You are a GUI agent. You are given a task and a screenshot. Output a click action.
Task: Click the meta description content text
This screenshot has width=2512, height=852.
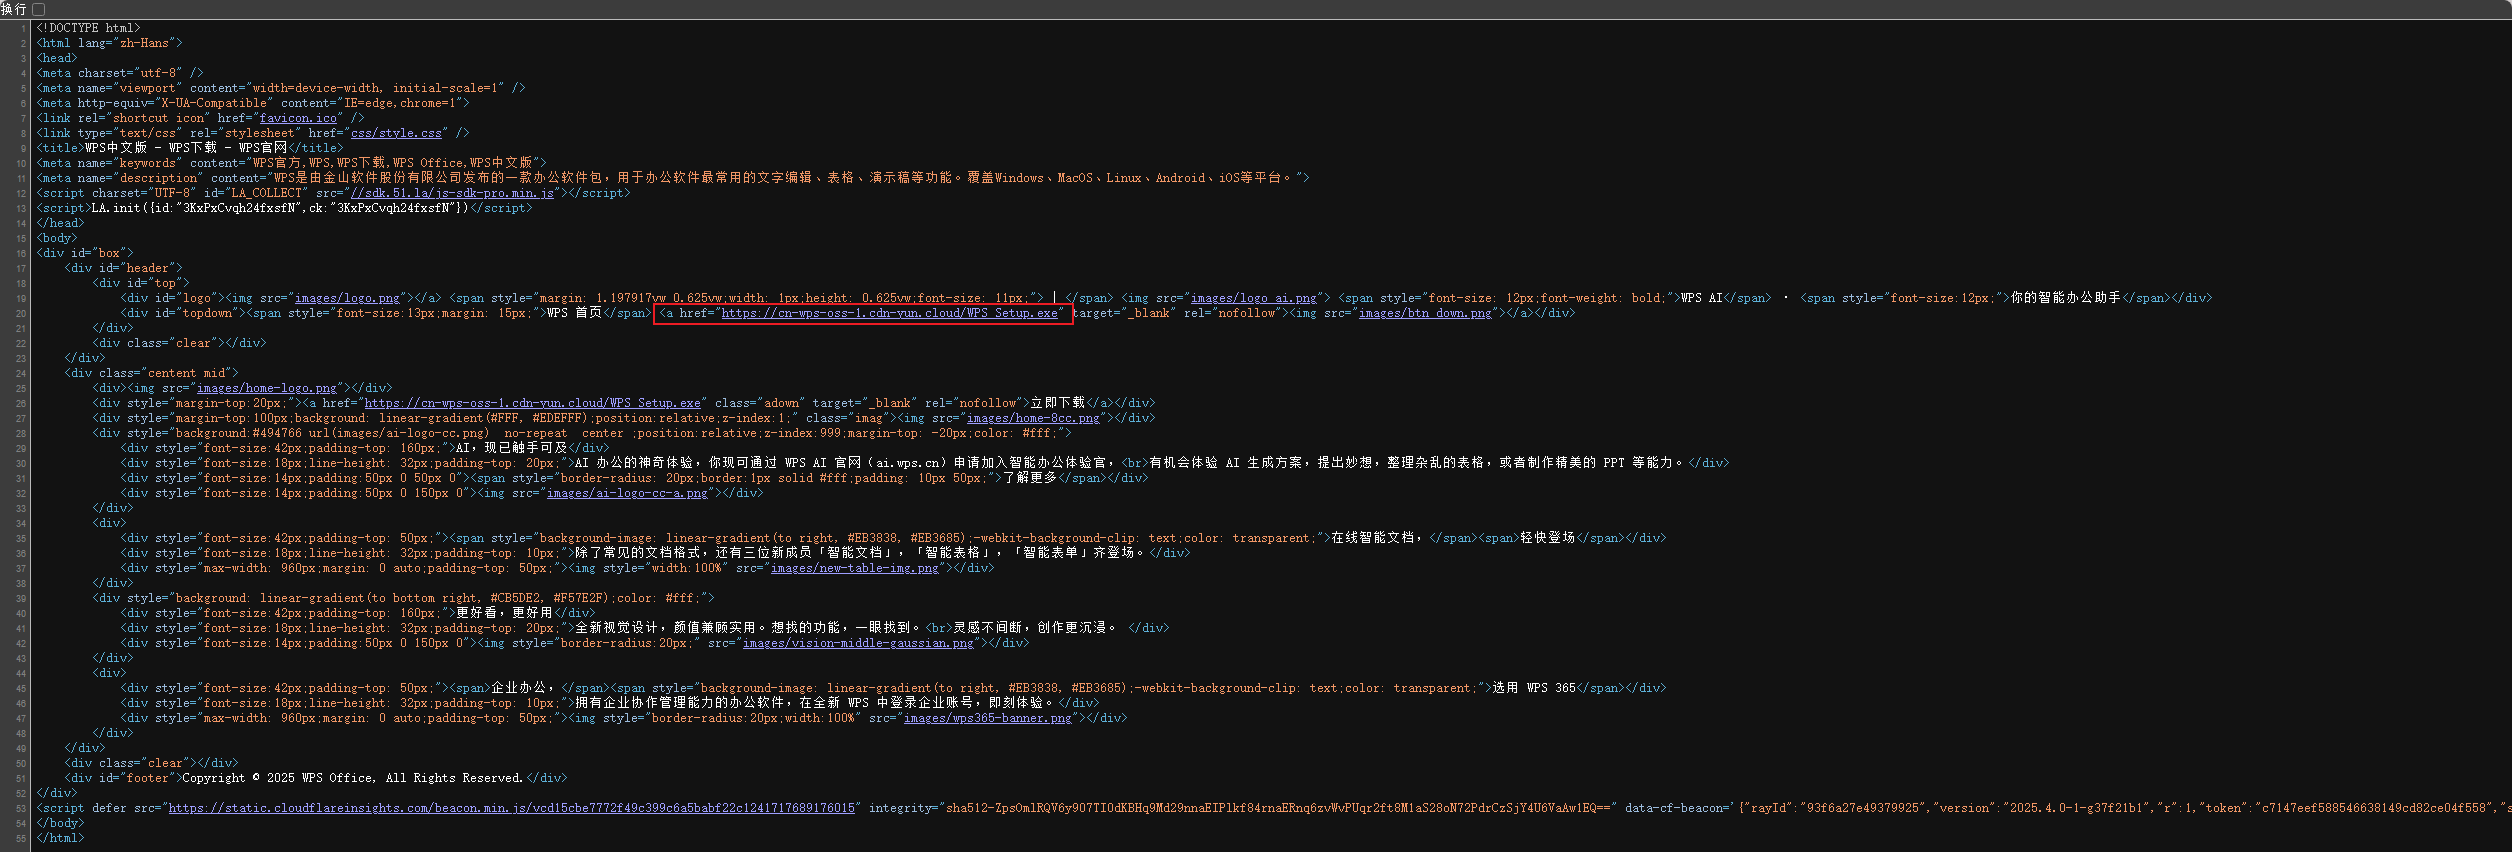(x=784, y=178)
